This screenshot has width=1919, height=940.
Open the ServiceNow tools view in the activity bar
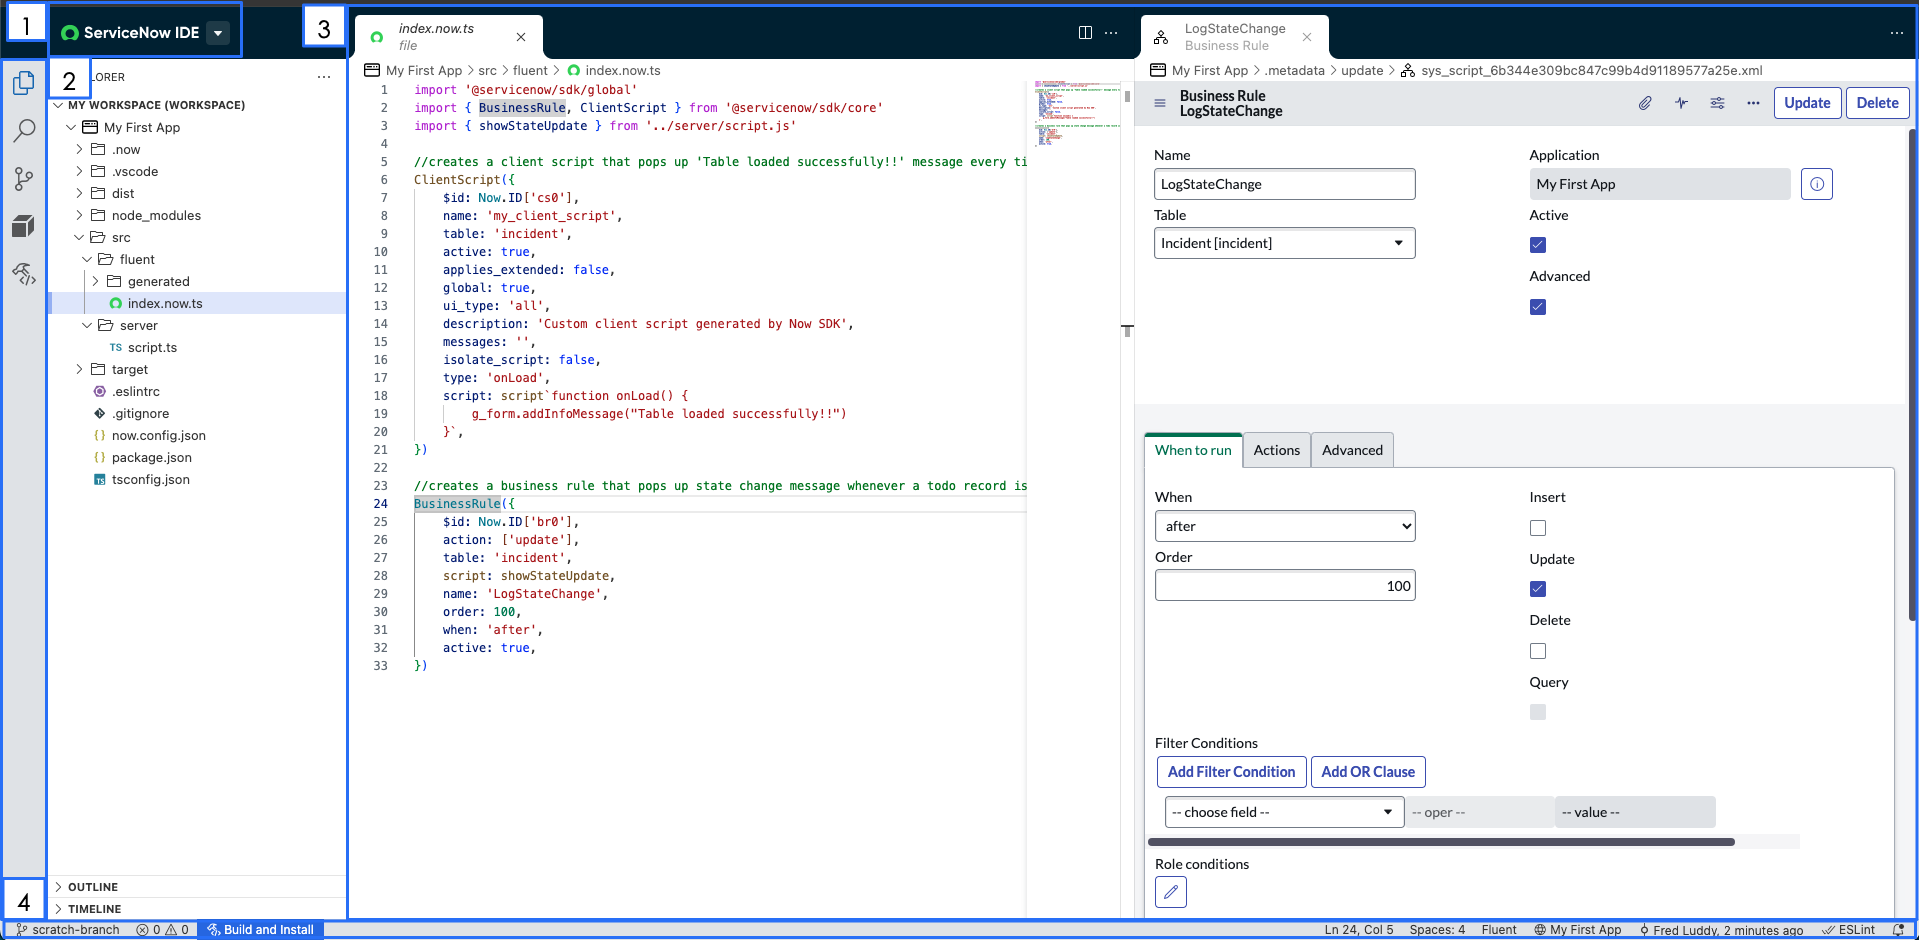pyautogui.click(x=24, y=274)
